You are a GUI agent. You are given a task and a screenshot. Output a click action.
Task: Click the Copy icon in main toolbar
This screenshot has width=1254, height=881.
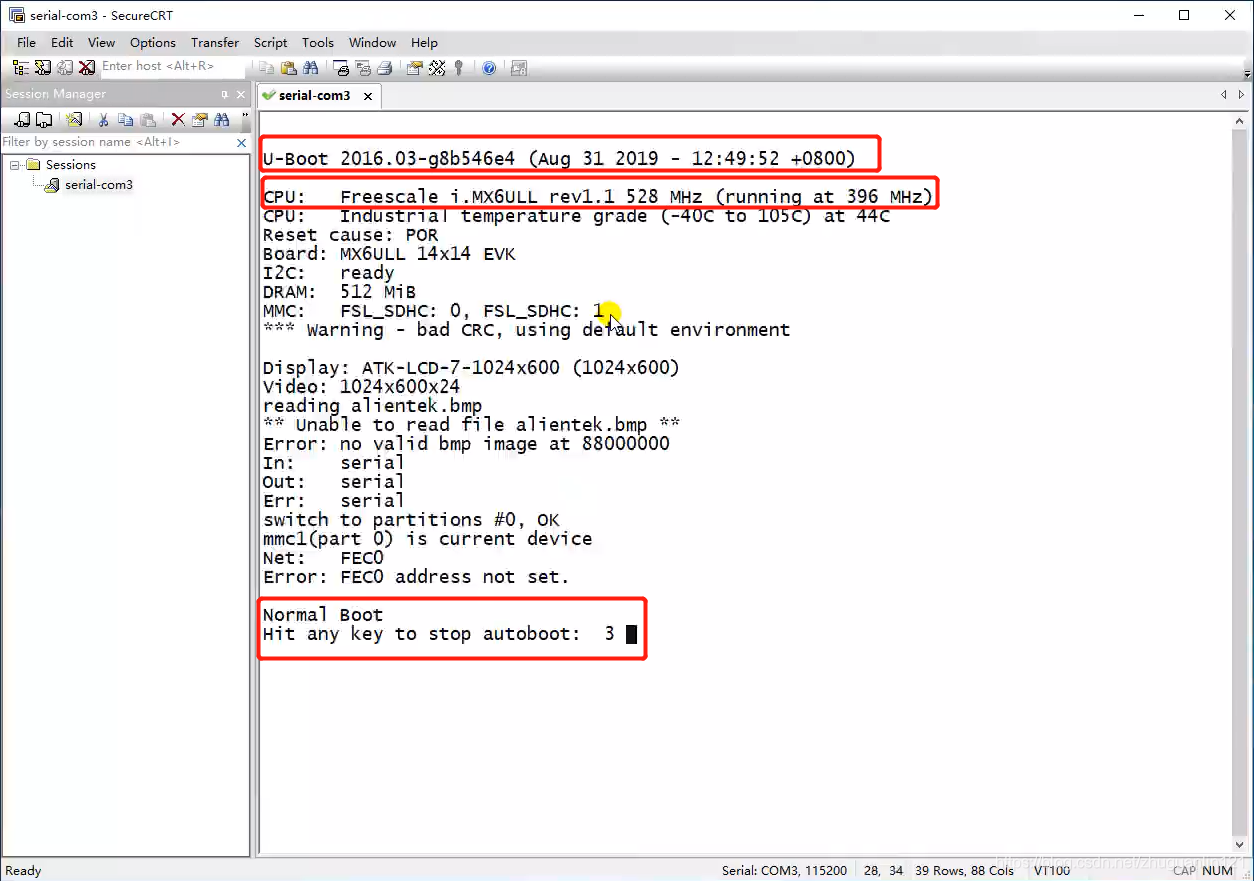click(267, 68)
